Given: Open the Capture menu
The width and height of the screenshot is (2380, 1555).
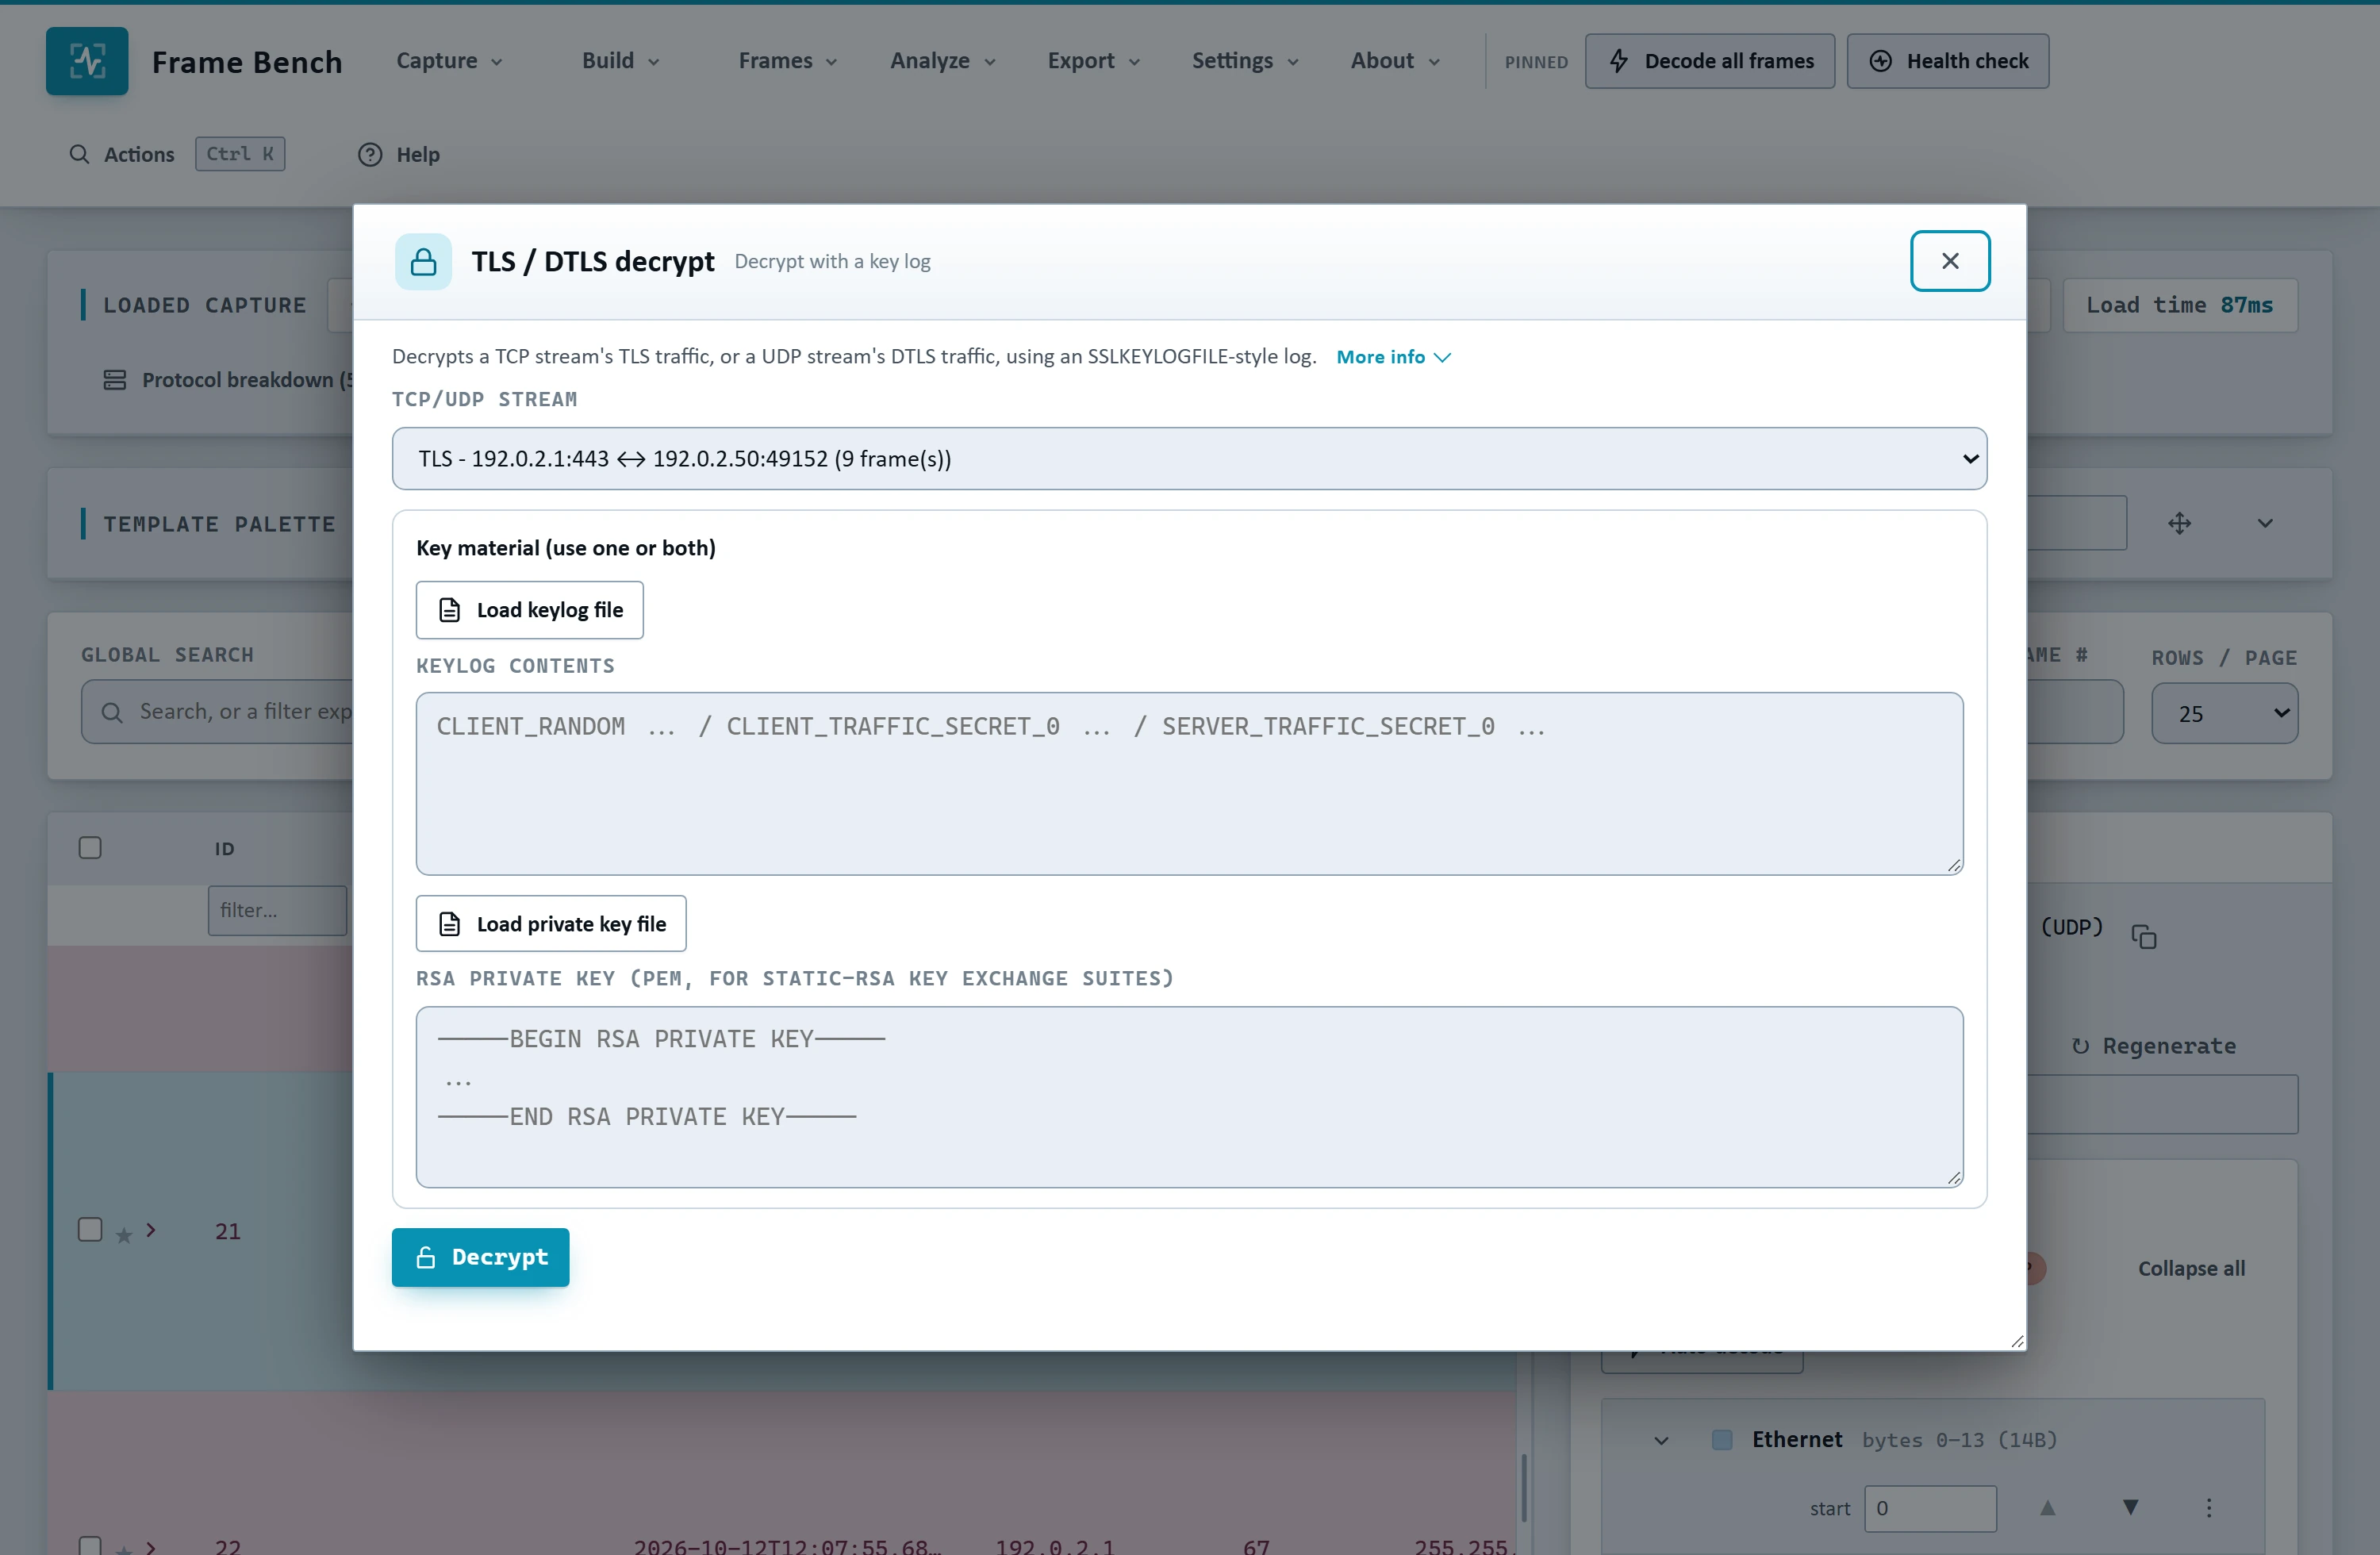Looking at the screenshot, I should pyautogui.click(x=449, y=61).
